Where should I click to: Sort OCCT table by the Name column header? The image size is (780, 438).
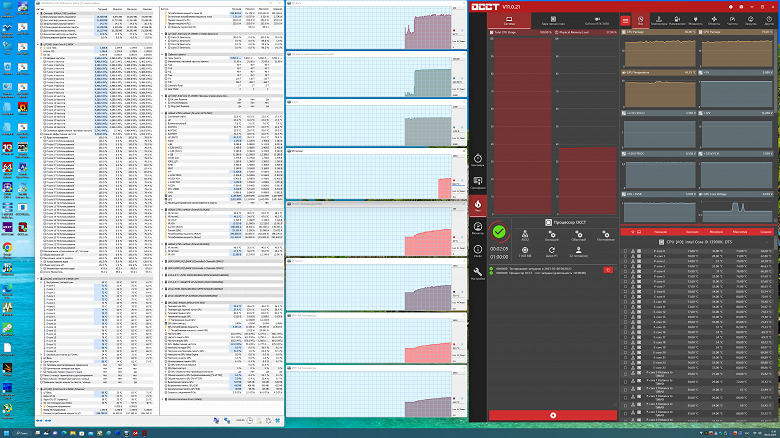(661, 232)
